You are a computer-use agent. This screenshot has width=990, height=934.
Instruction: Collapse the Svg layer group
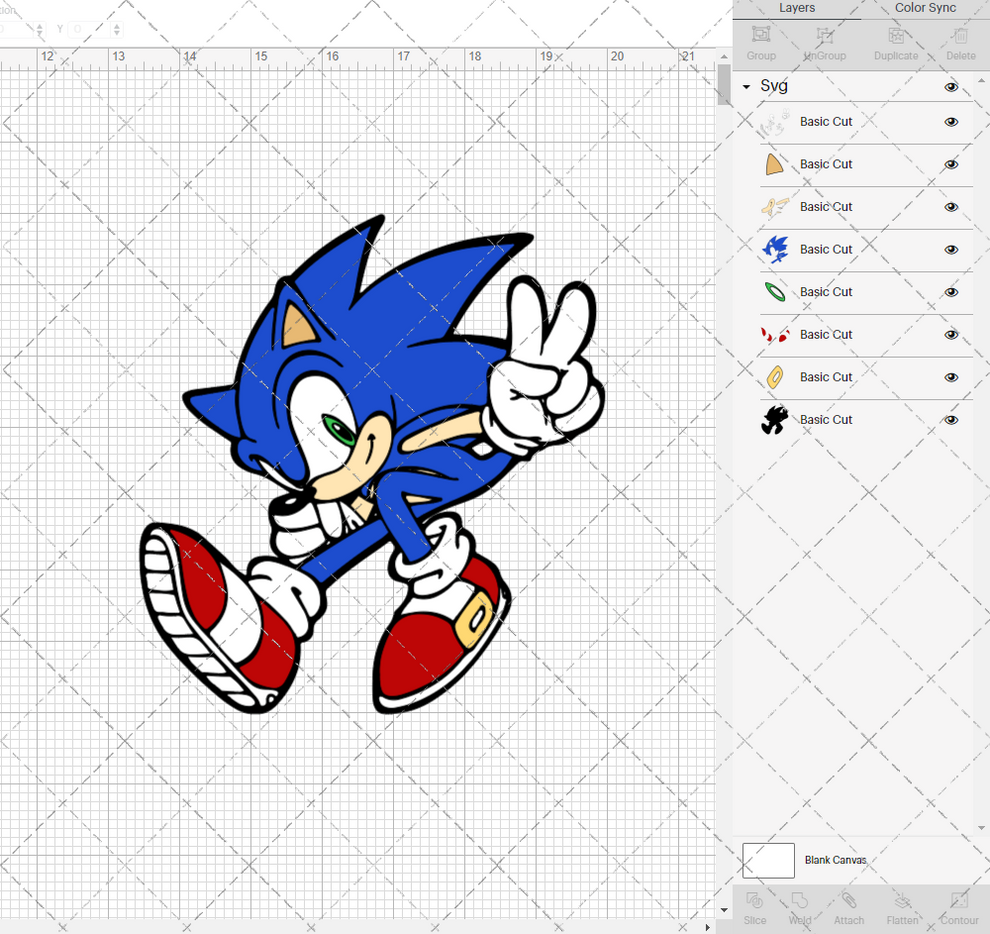[x=746, y=86]
